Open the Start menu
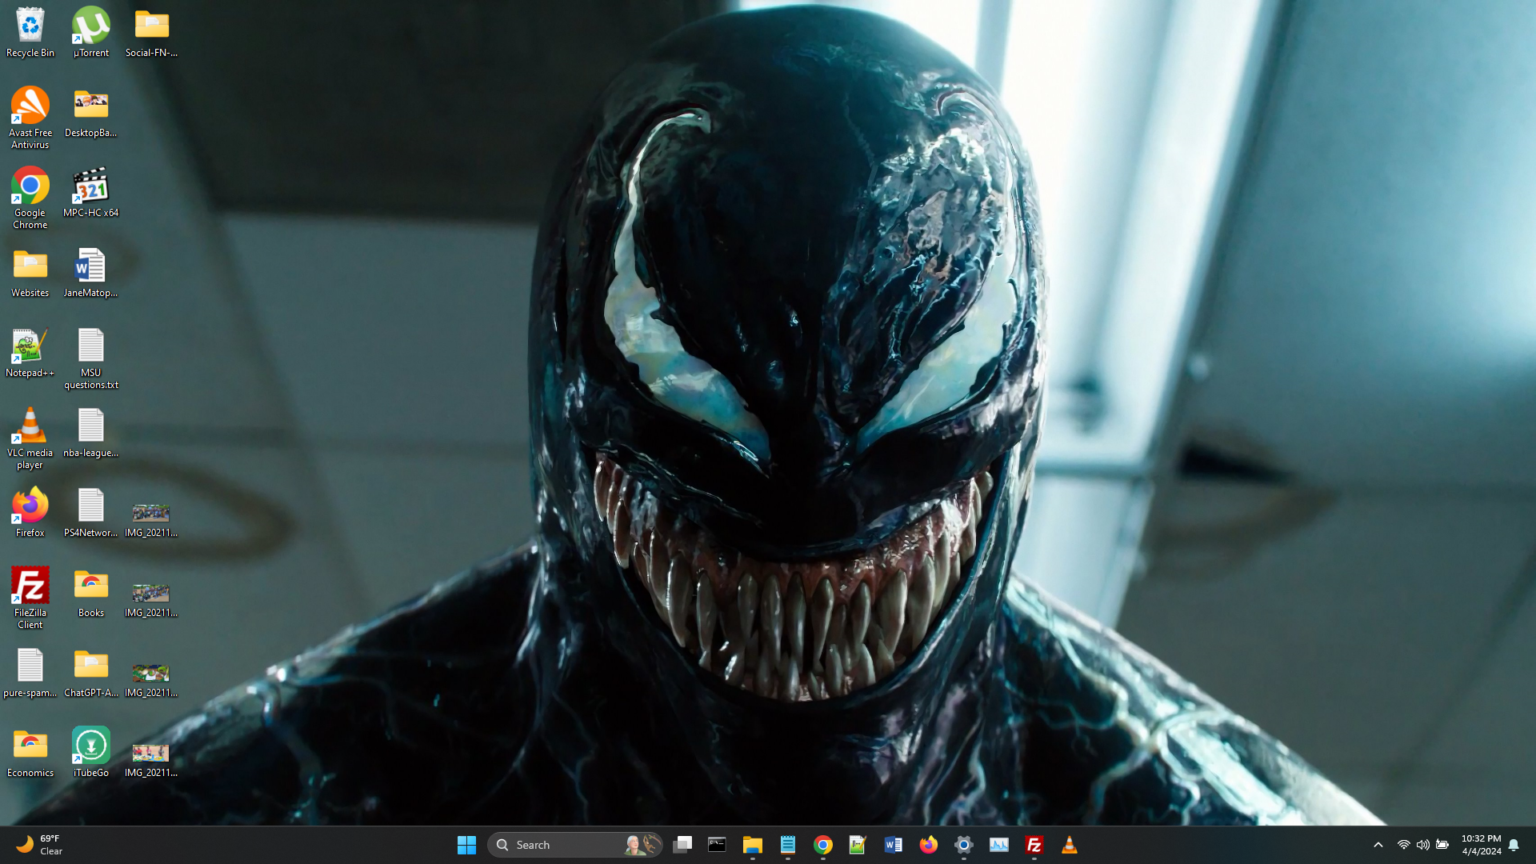This screenshot has width=1536, height=864. 466,845
